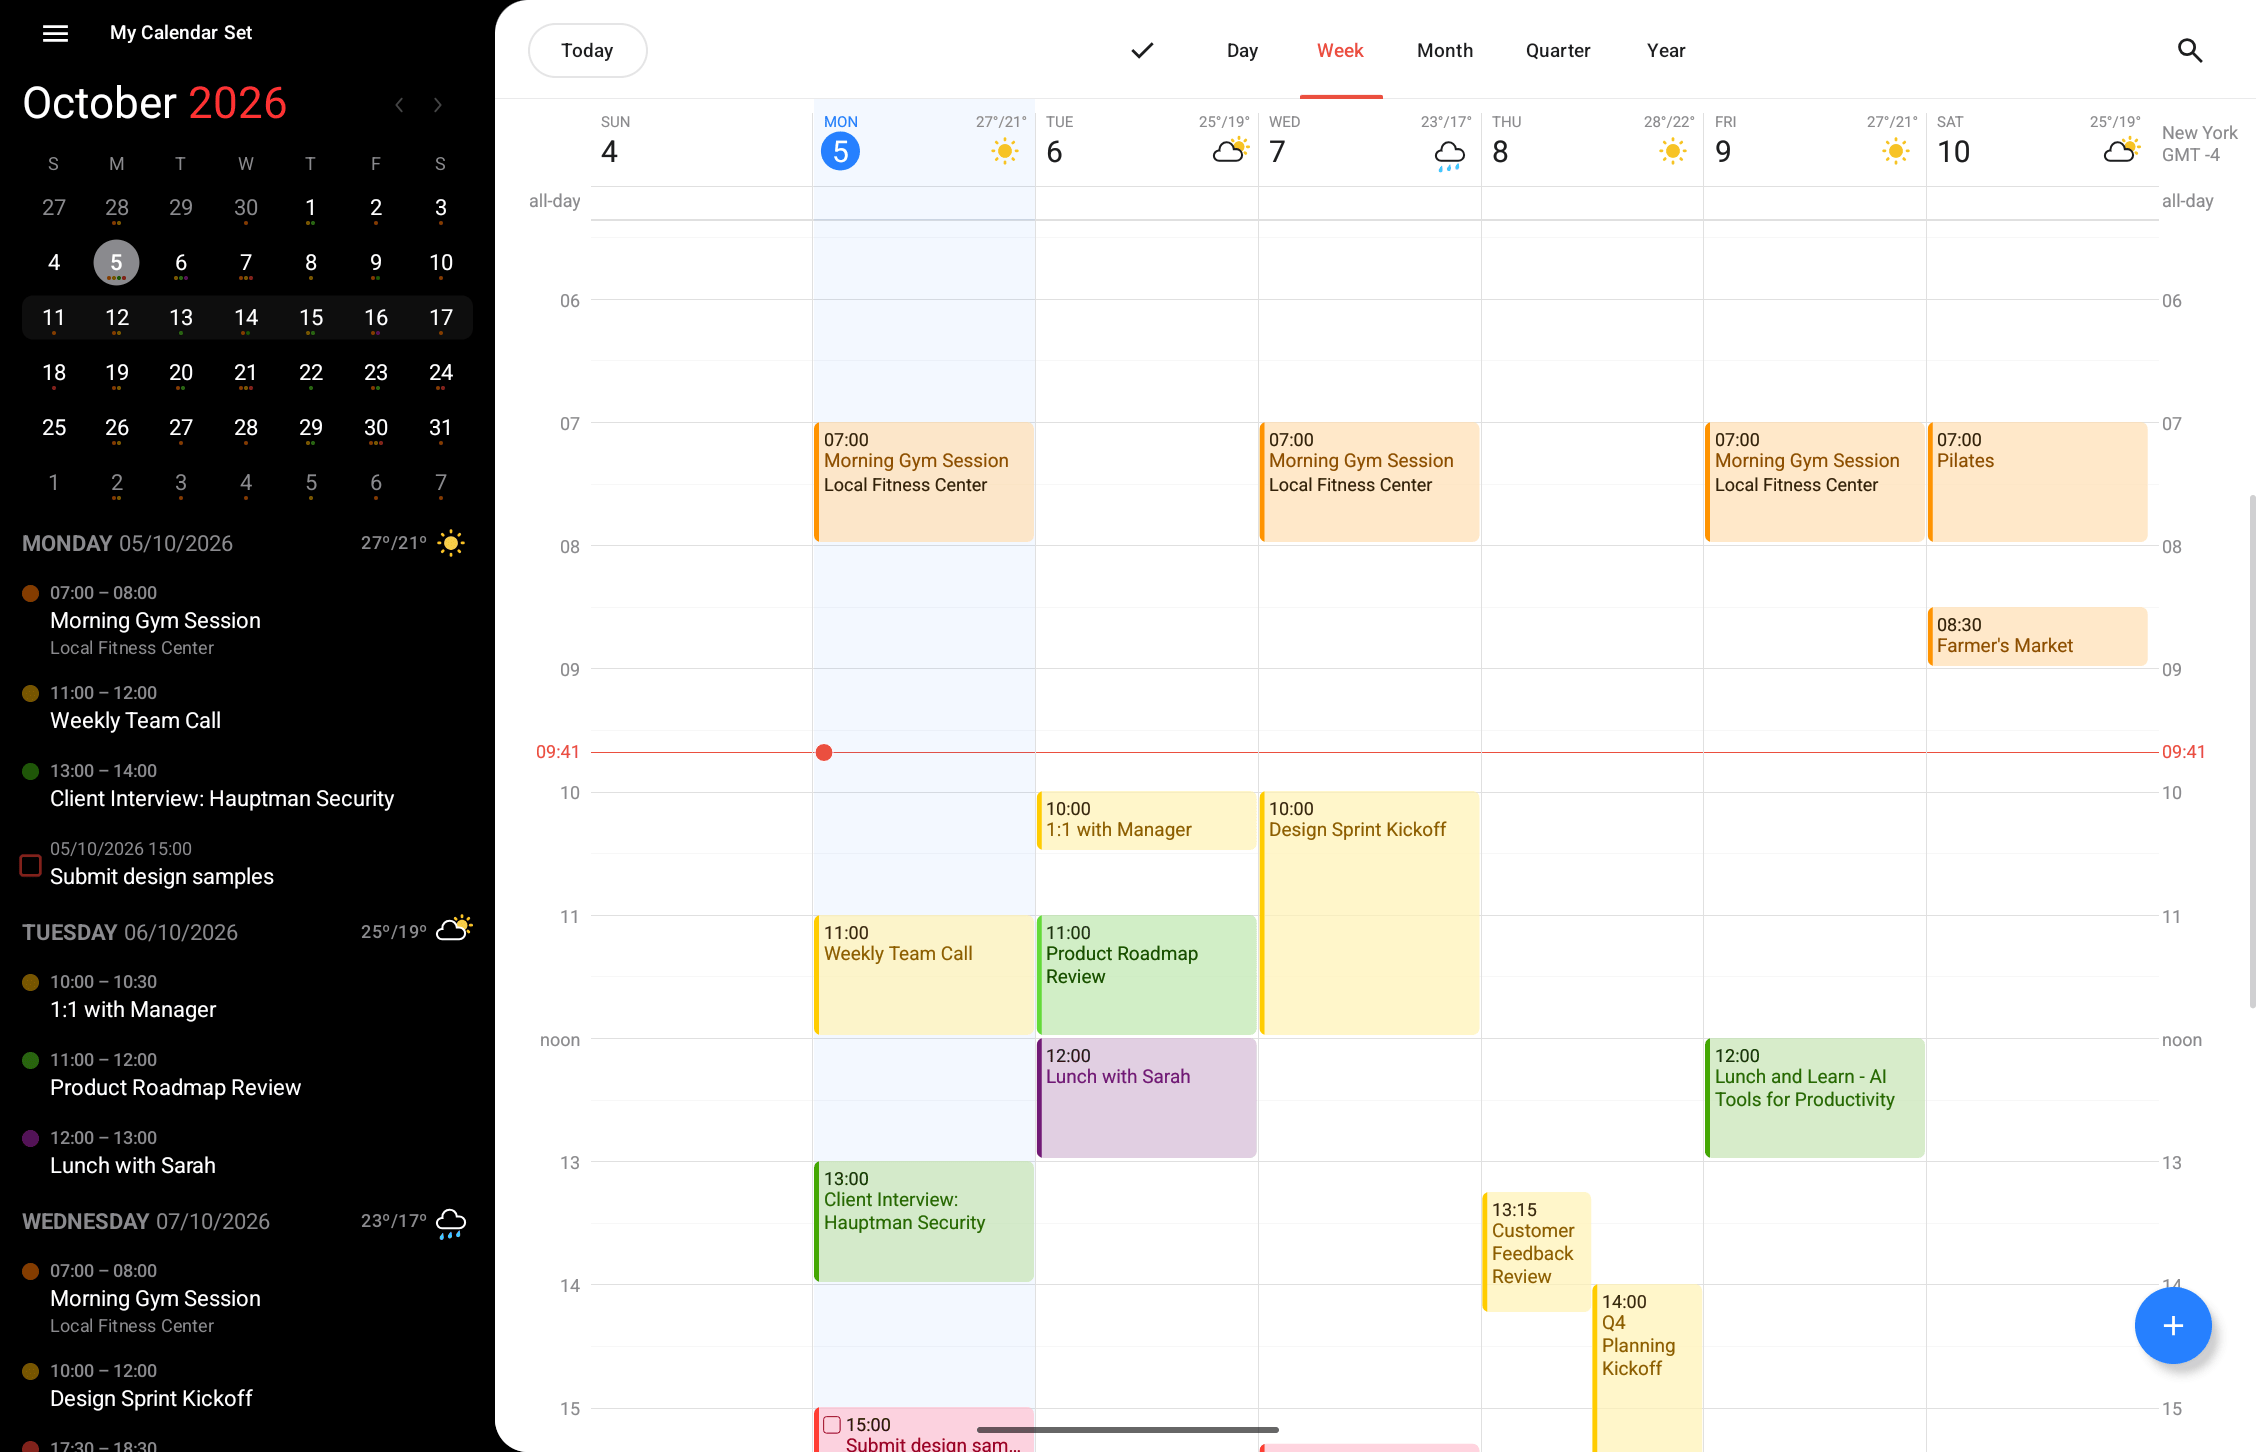This screenshot has height=1452, width=2256.
Task: Go to next month with right chevron
Action: click(437, 105)
